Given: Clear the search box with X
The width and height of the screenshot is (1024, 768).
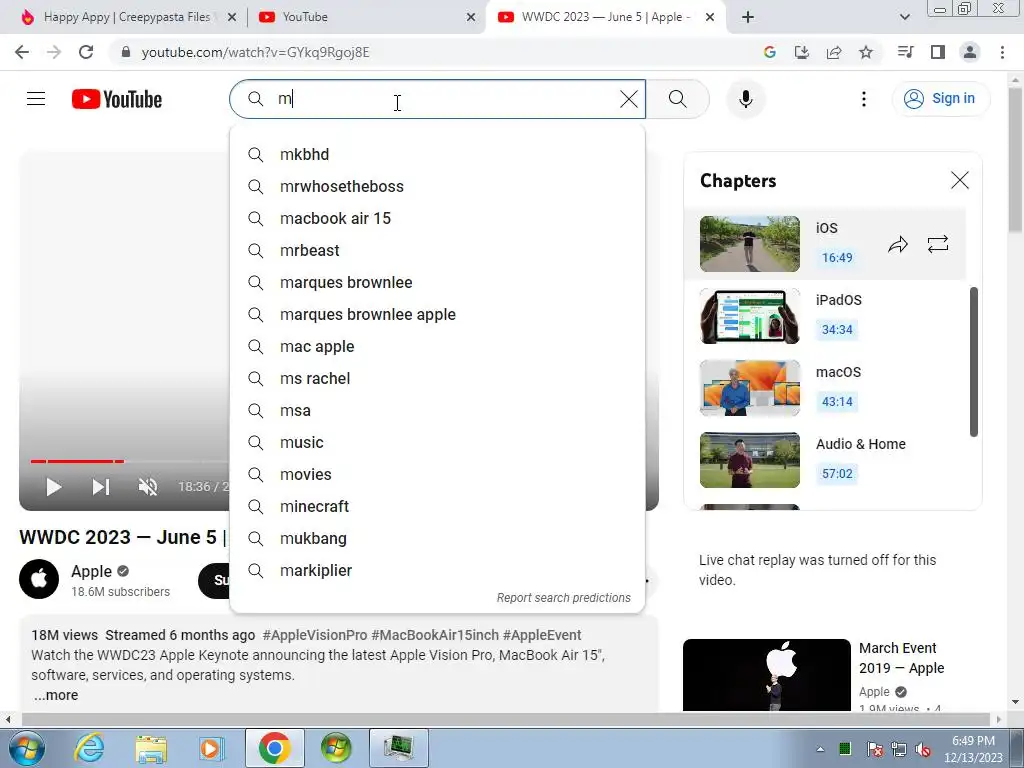Looking at the screenshot, I should coord(629,99).
